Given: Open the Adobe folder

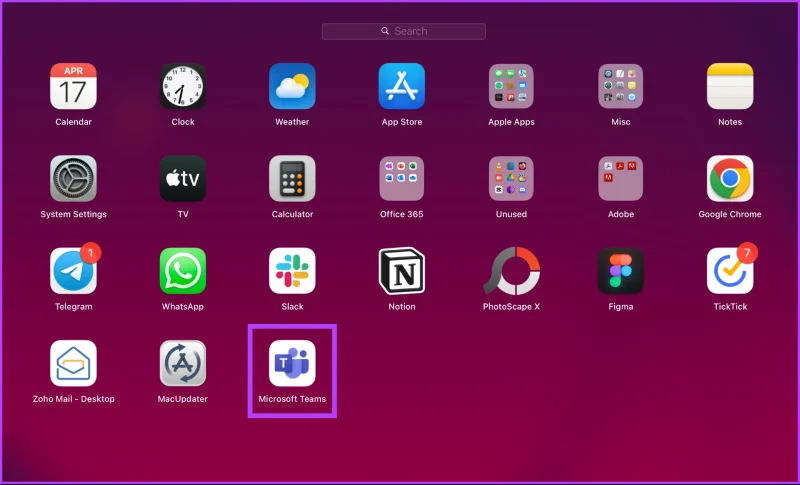Looking at the screenshot, I should coord(620,178).
